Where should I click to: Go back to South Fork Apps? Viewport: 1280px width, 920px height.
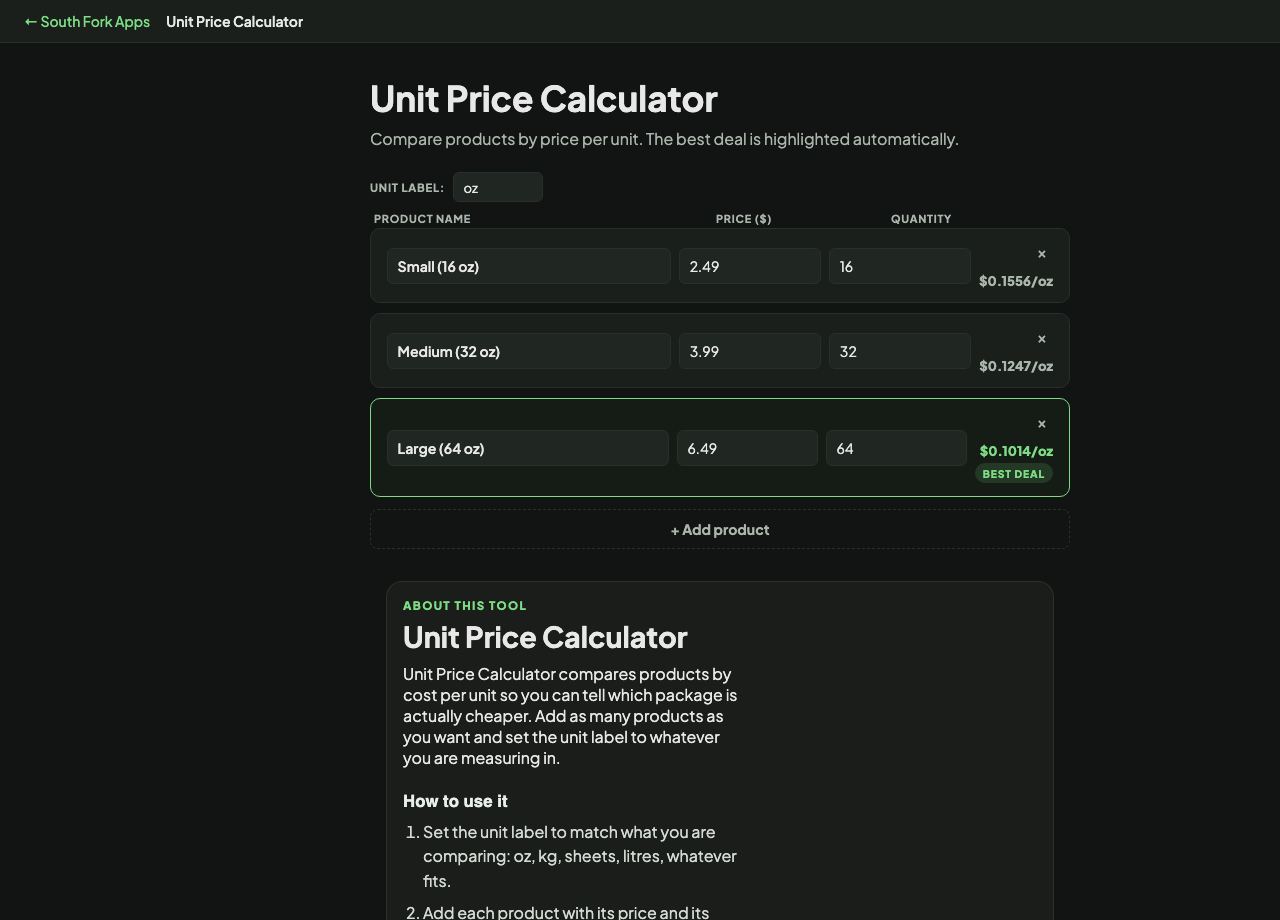click(87, 21)
